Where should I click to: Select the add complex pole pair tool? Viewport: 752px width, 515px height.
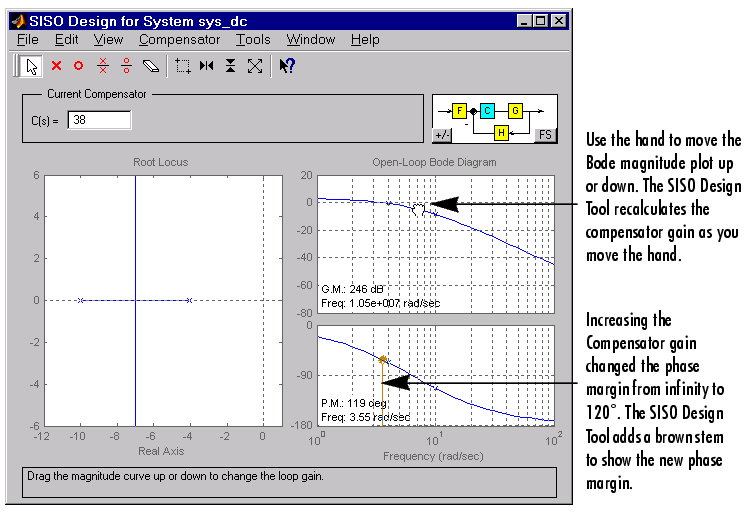pyautogui.click(x=103, y=66)
